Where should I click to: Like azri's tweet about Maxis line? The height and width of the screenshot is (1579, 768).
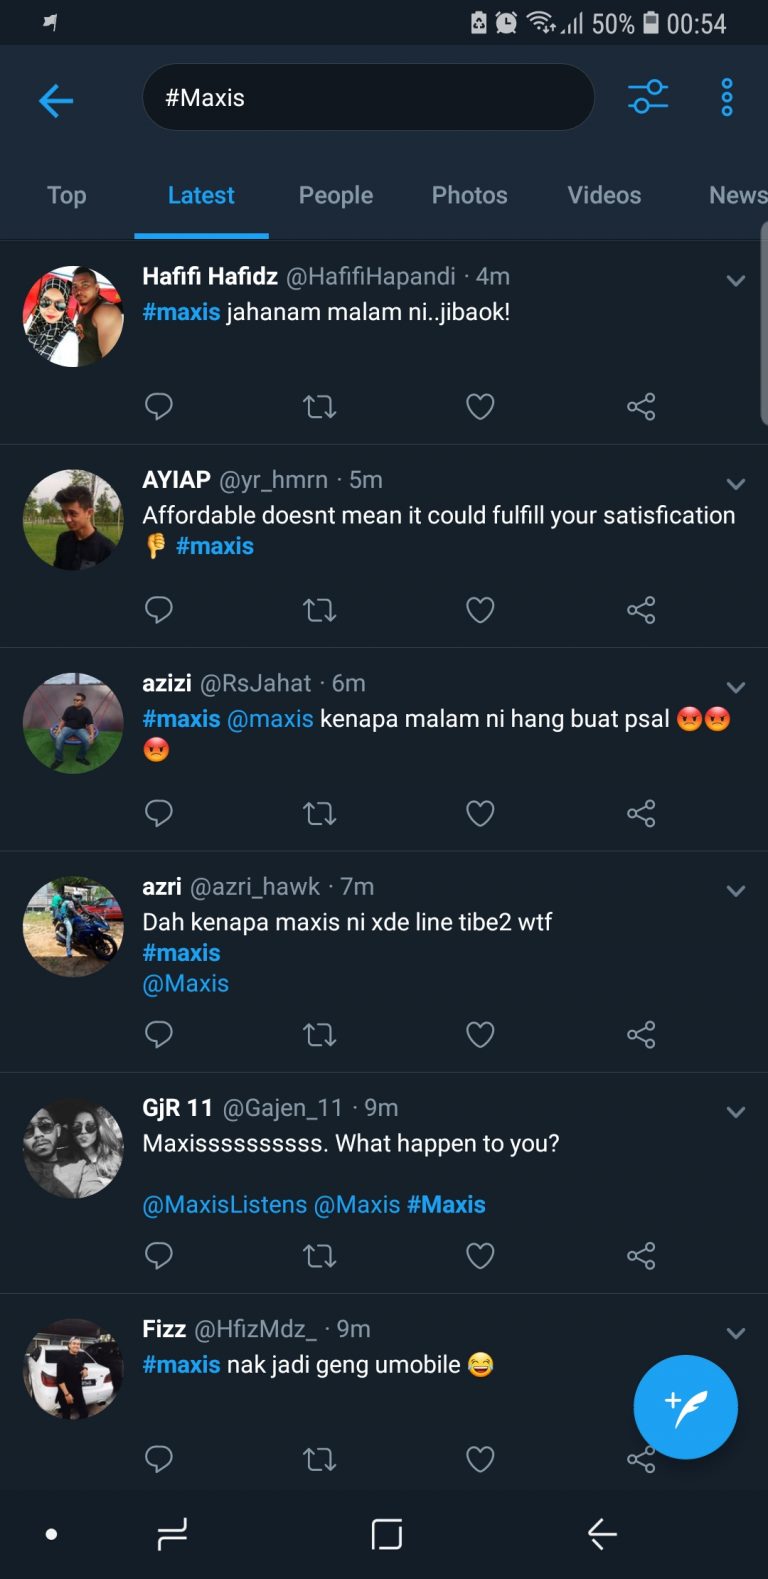coord(480,1034)
